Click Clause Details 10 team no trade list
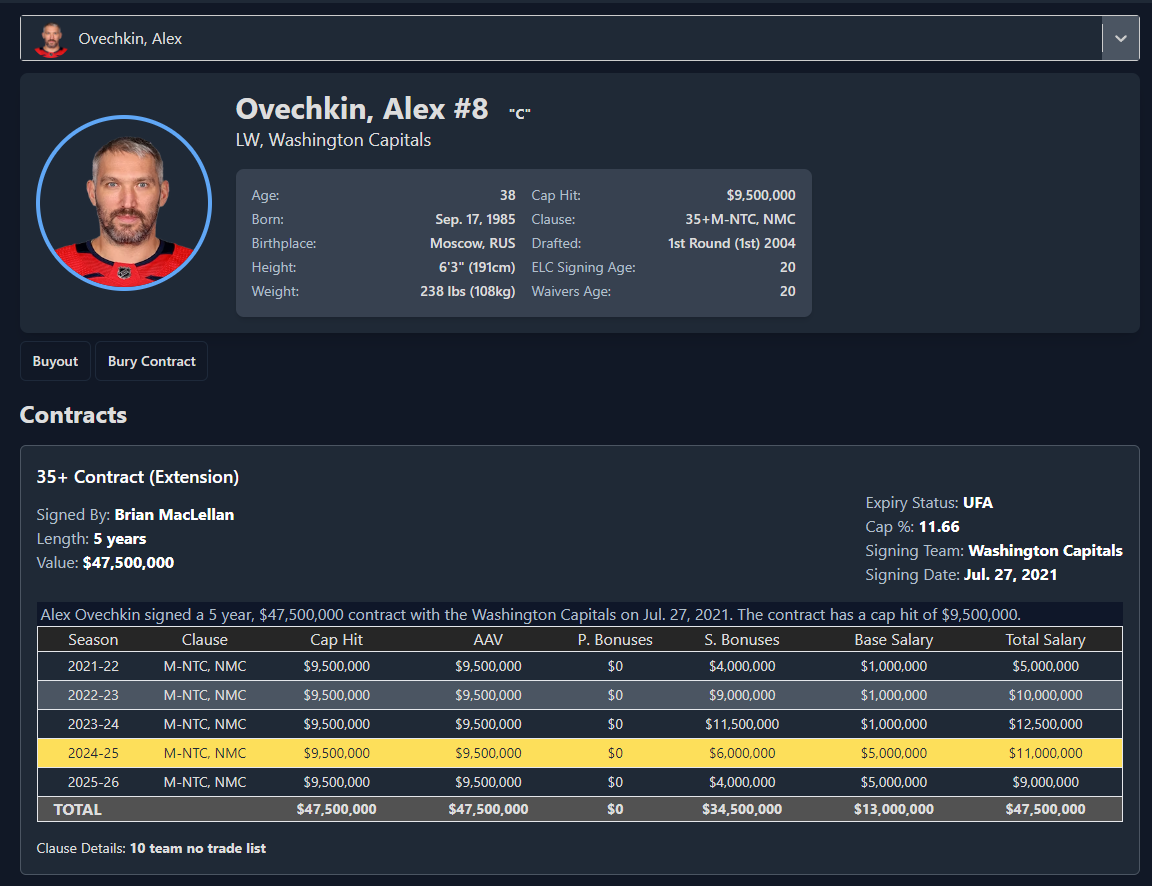 click(x=198, y=849)
